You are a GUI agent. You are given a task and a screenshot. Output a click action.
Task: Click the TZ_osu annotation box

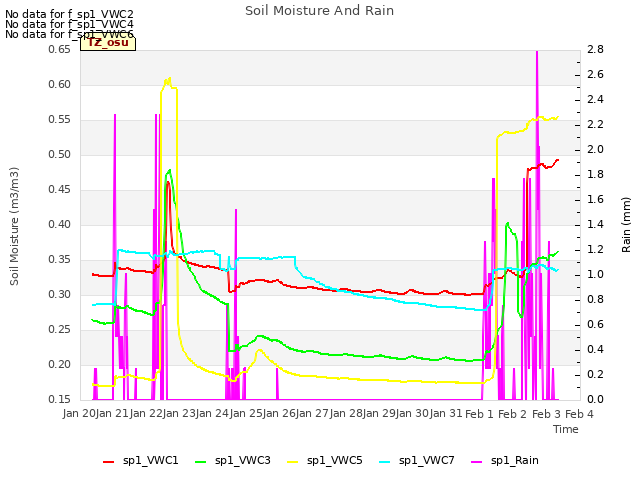pos(108,43)
